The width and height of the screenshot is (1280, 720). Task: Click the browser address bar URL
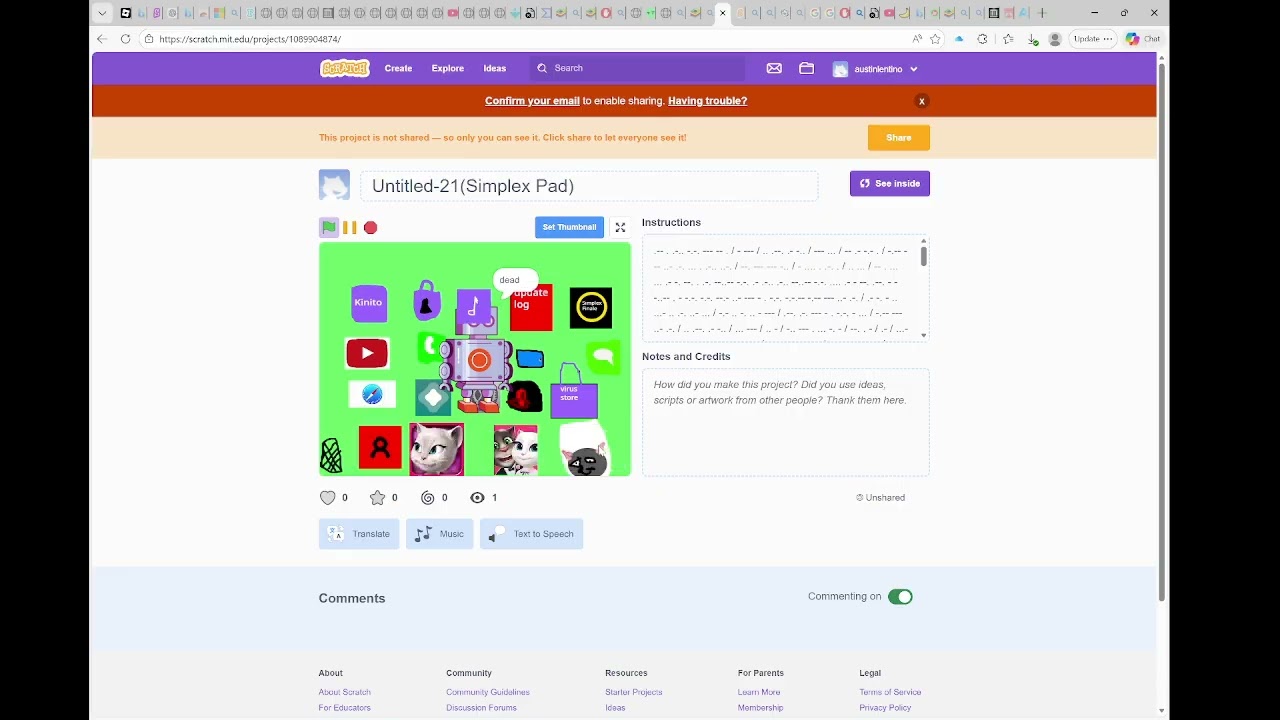(x=250, y=39)
